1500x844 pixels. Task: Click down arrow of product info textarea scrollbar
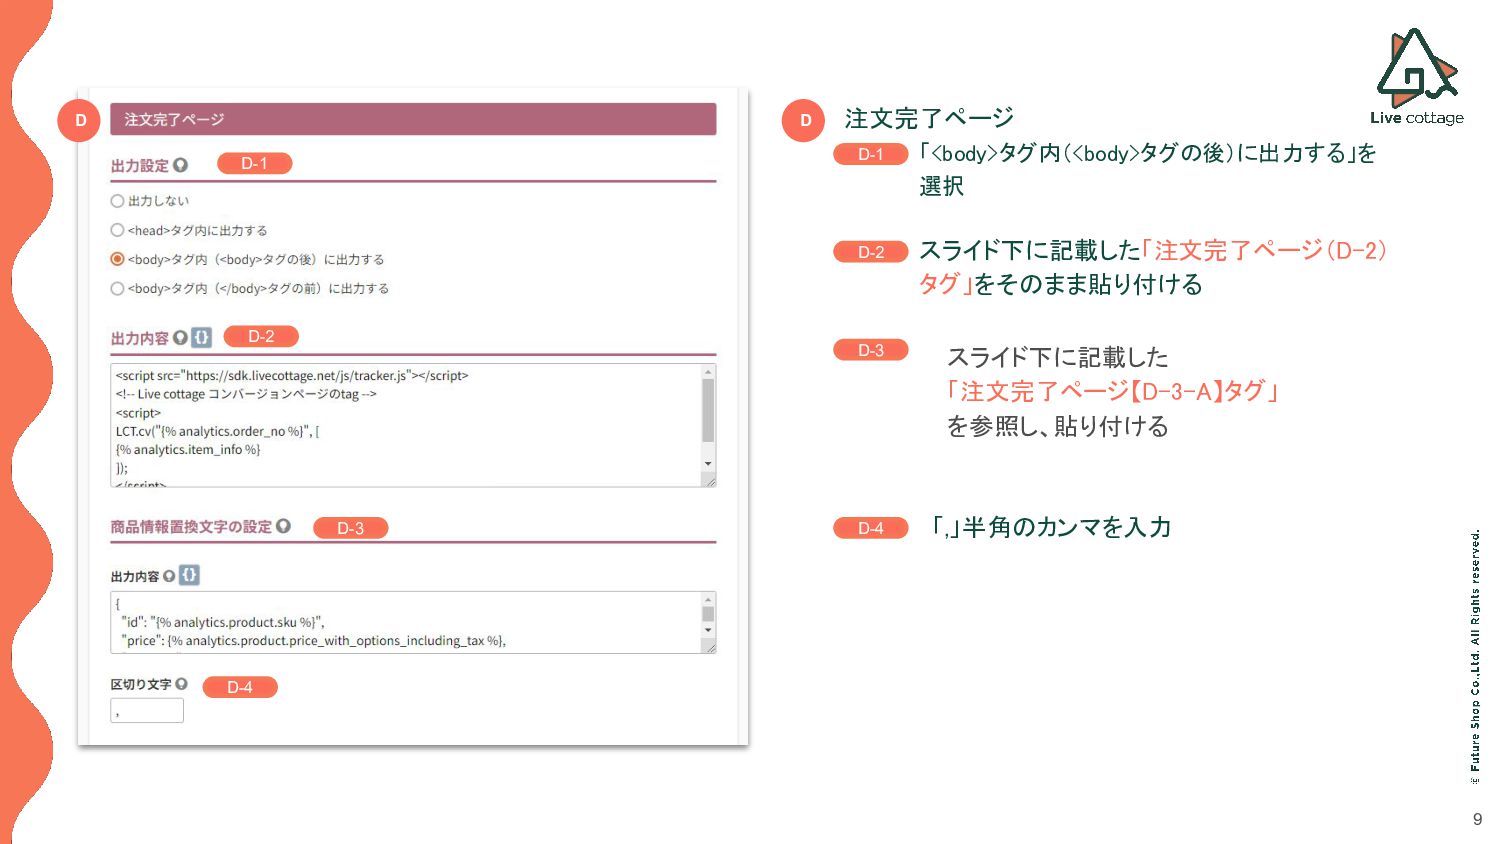coord(708,630)
